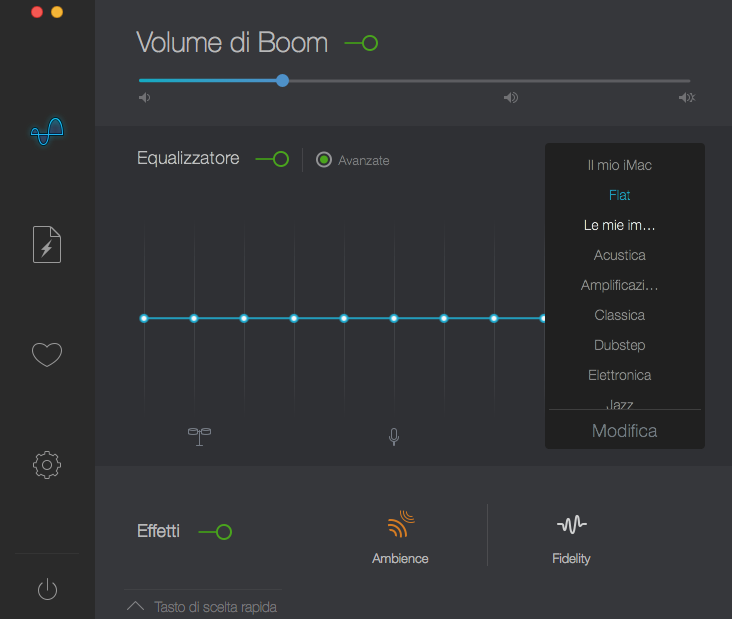Choose the Il mio iMac preset
The height and width of the screenshot is (619, 732).
coord(619,165)
